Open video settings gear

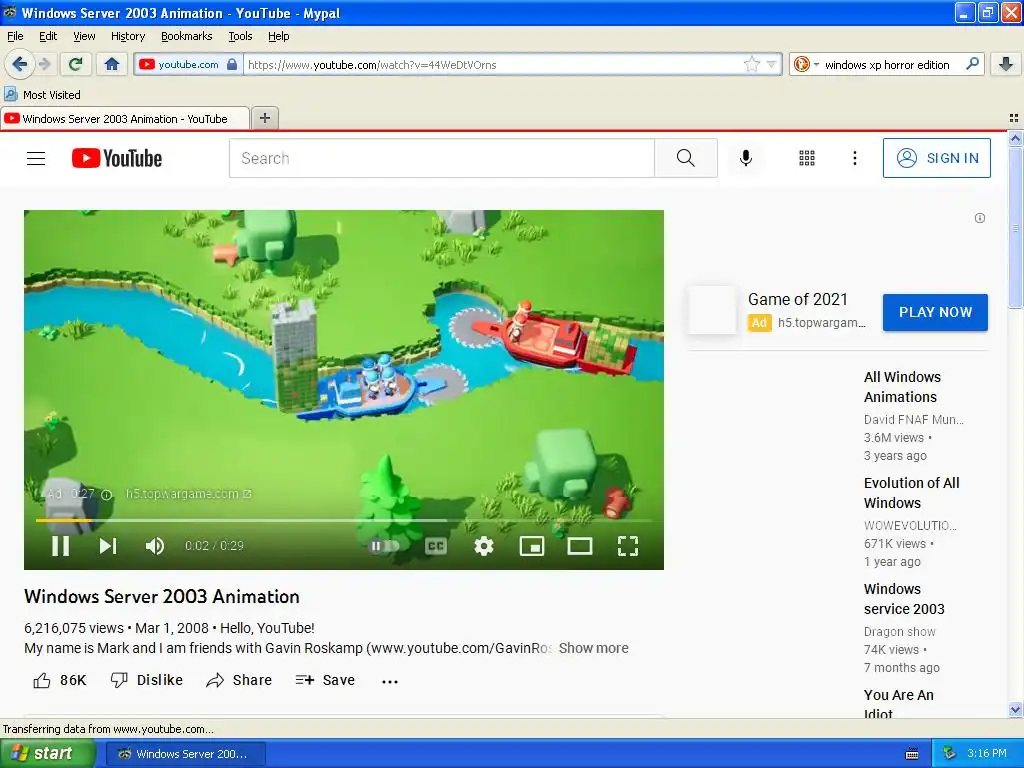483,545
